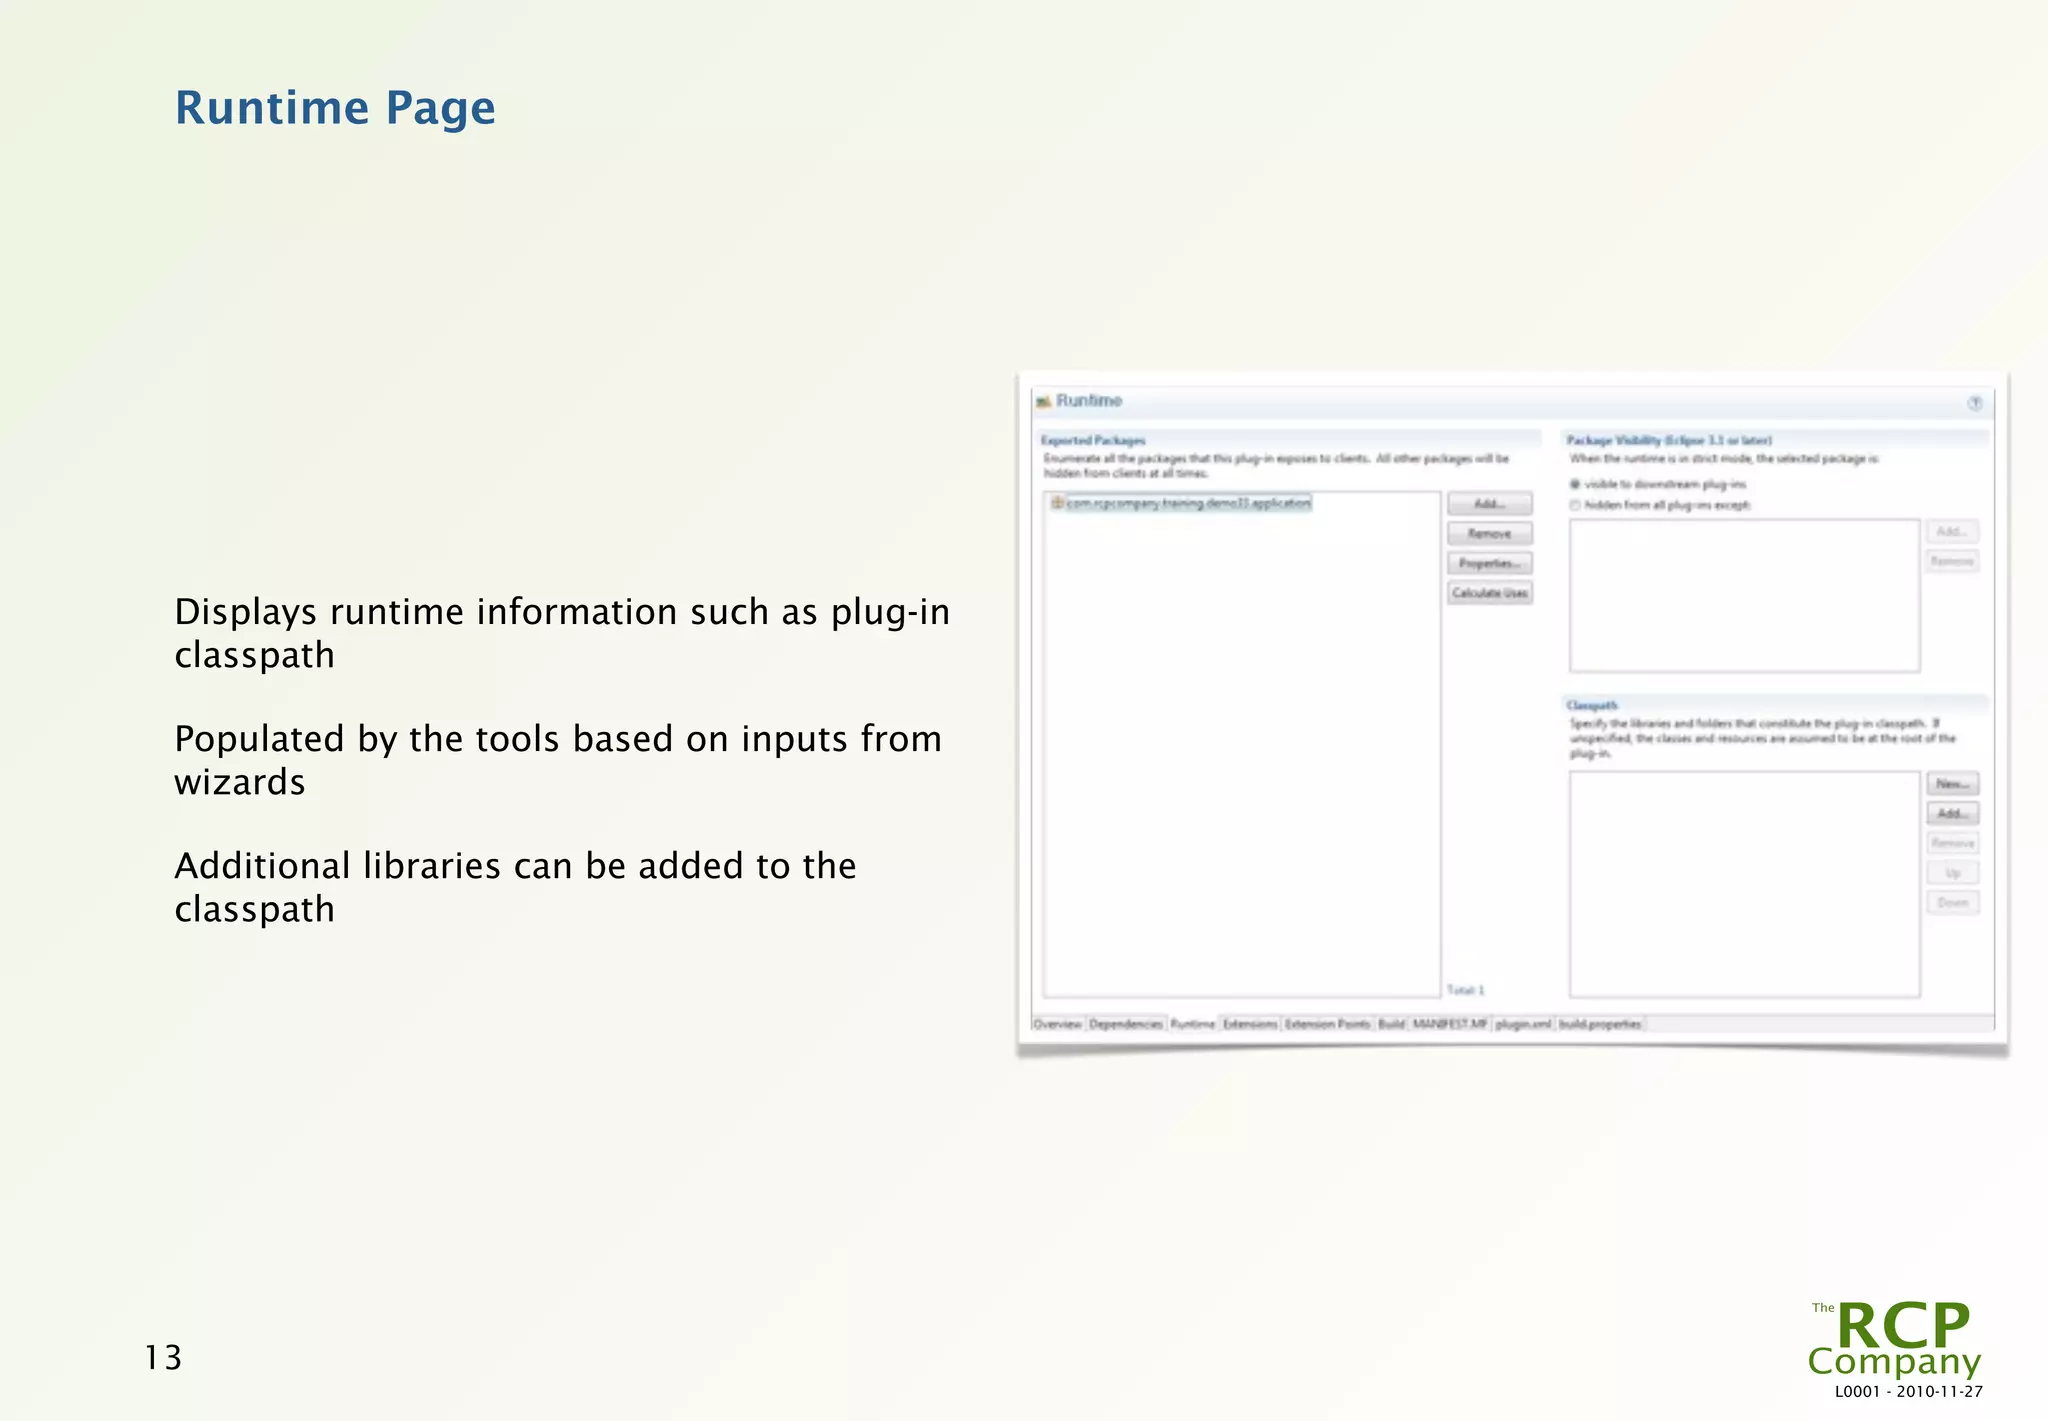Select 'visible to downstream plug-ins' radio option
This screenshot has width=2048, height=1421.
click(1575, 484)
